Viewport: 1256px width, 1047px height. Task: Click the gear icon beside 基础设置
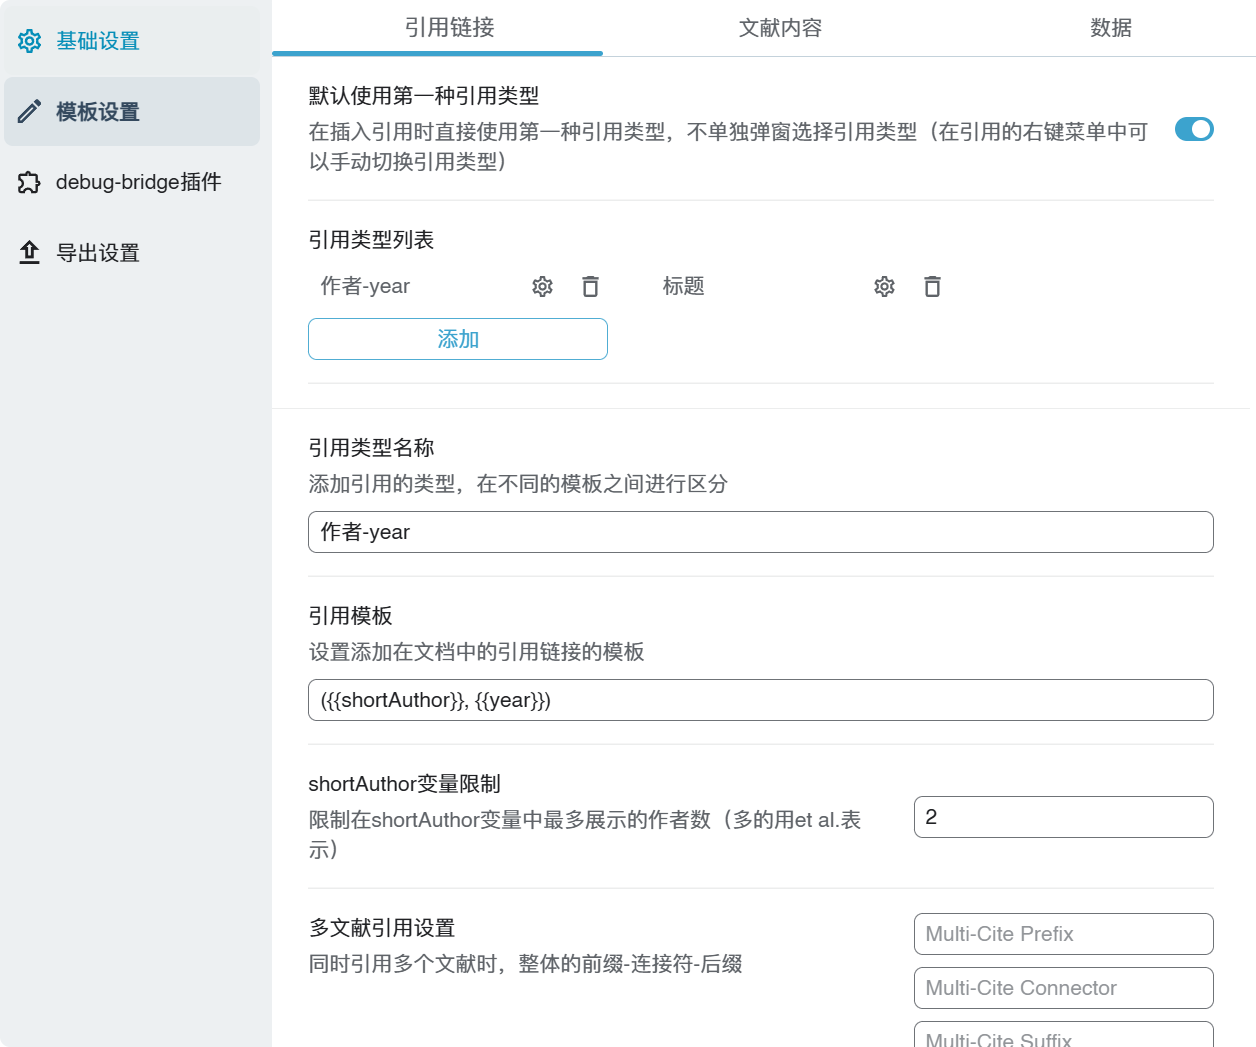30,41
